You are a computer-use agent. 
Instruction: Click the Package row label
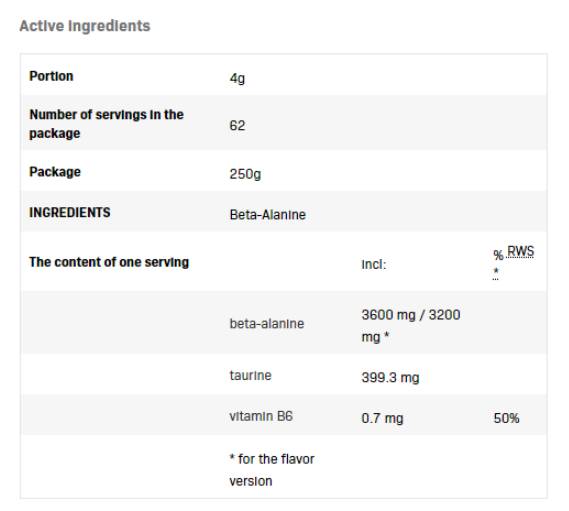pyautogui.click(x=55, y=172)
